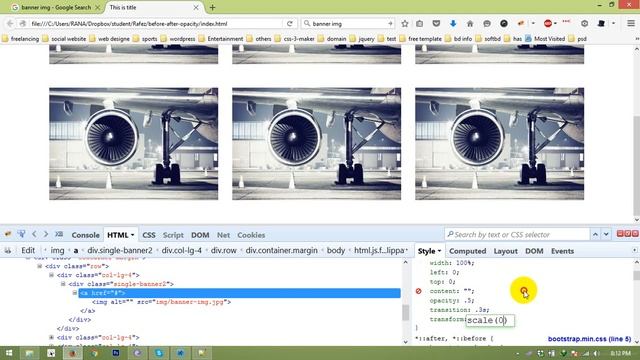Image resolution: width=640 pixels, height=360 pixels.
Task: Collapse the div class row node
Action: click(x=40, y=266)
